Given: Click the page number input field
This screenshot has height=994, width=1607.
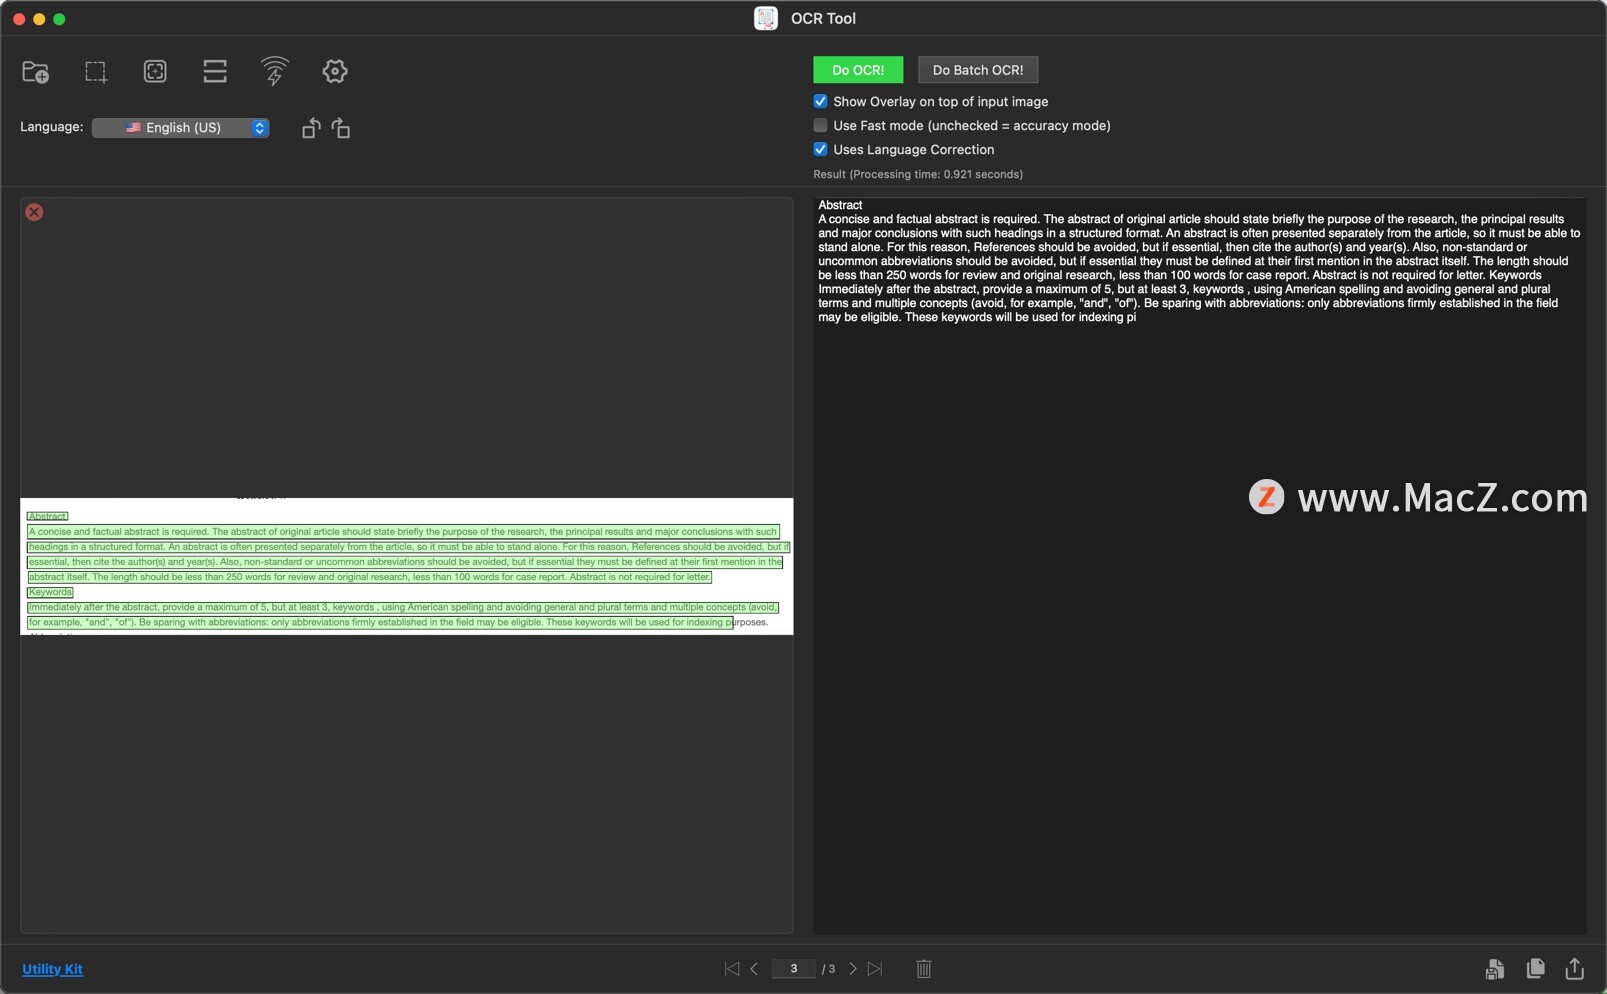Looking at the screenshot, I should pos(794,969).
